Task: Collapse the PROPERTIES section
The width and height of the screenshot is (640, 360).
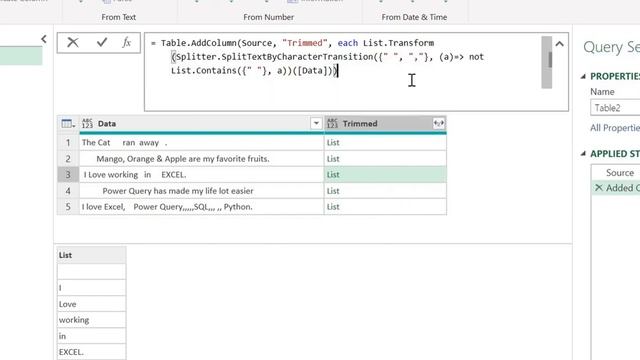Action: (583, 76)
